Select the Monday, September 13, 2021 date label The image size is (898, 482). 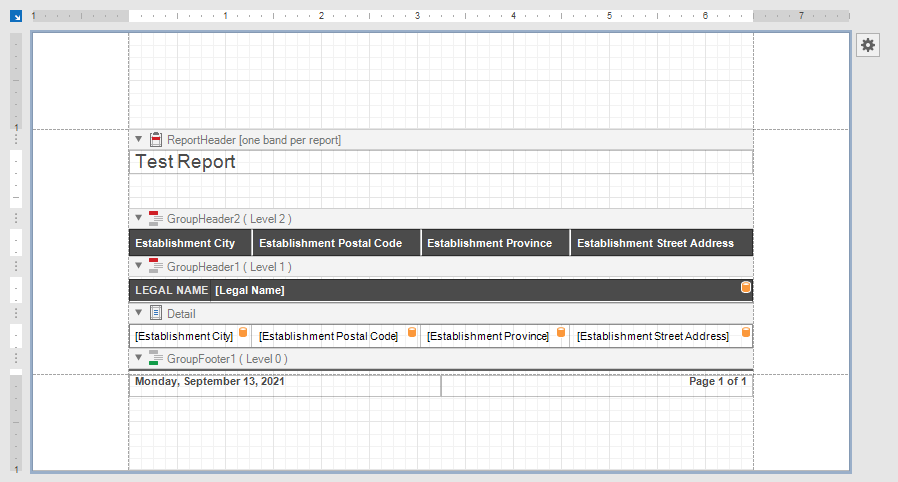285,385
